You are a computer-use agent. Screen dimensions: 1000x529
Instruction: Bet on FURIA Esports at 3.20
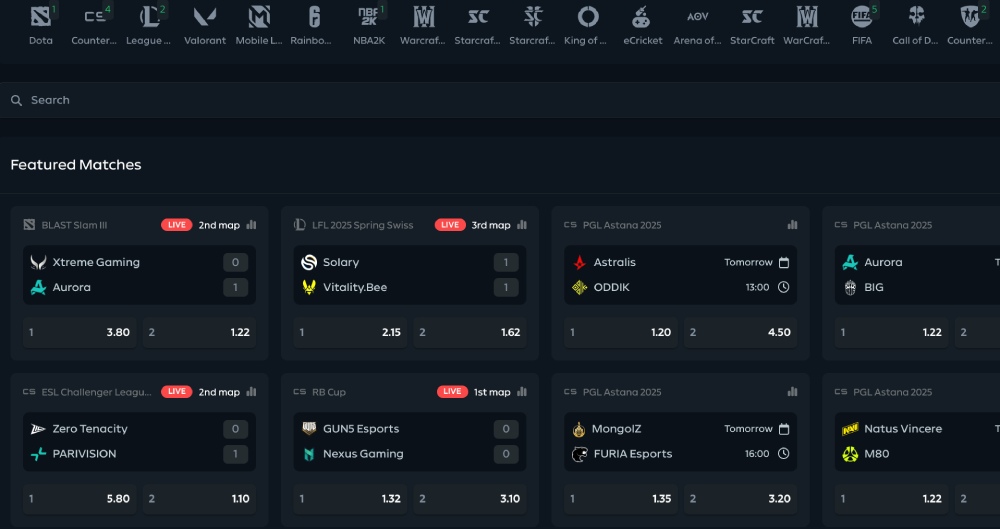[x=740, y=499]
